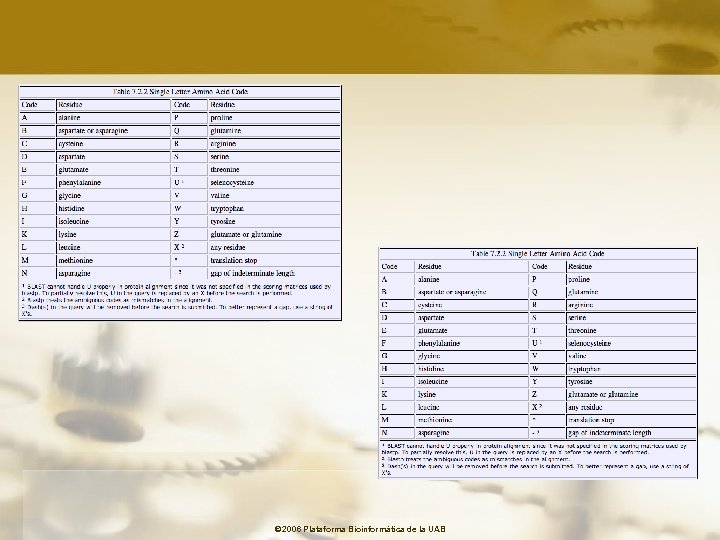Click 'isoleucine' in the upper-left table

tap(73, 221)
